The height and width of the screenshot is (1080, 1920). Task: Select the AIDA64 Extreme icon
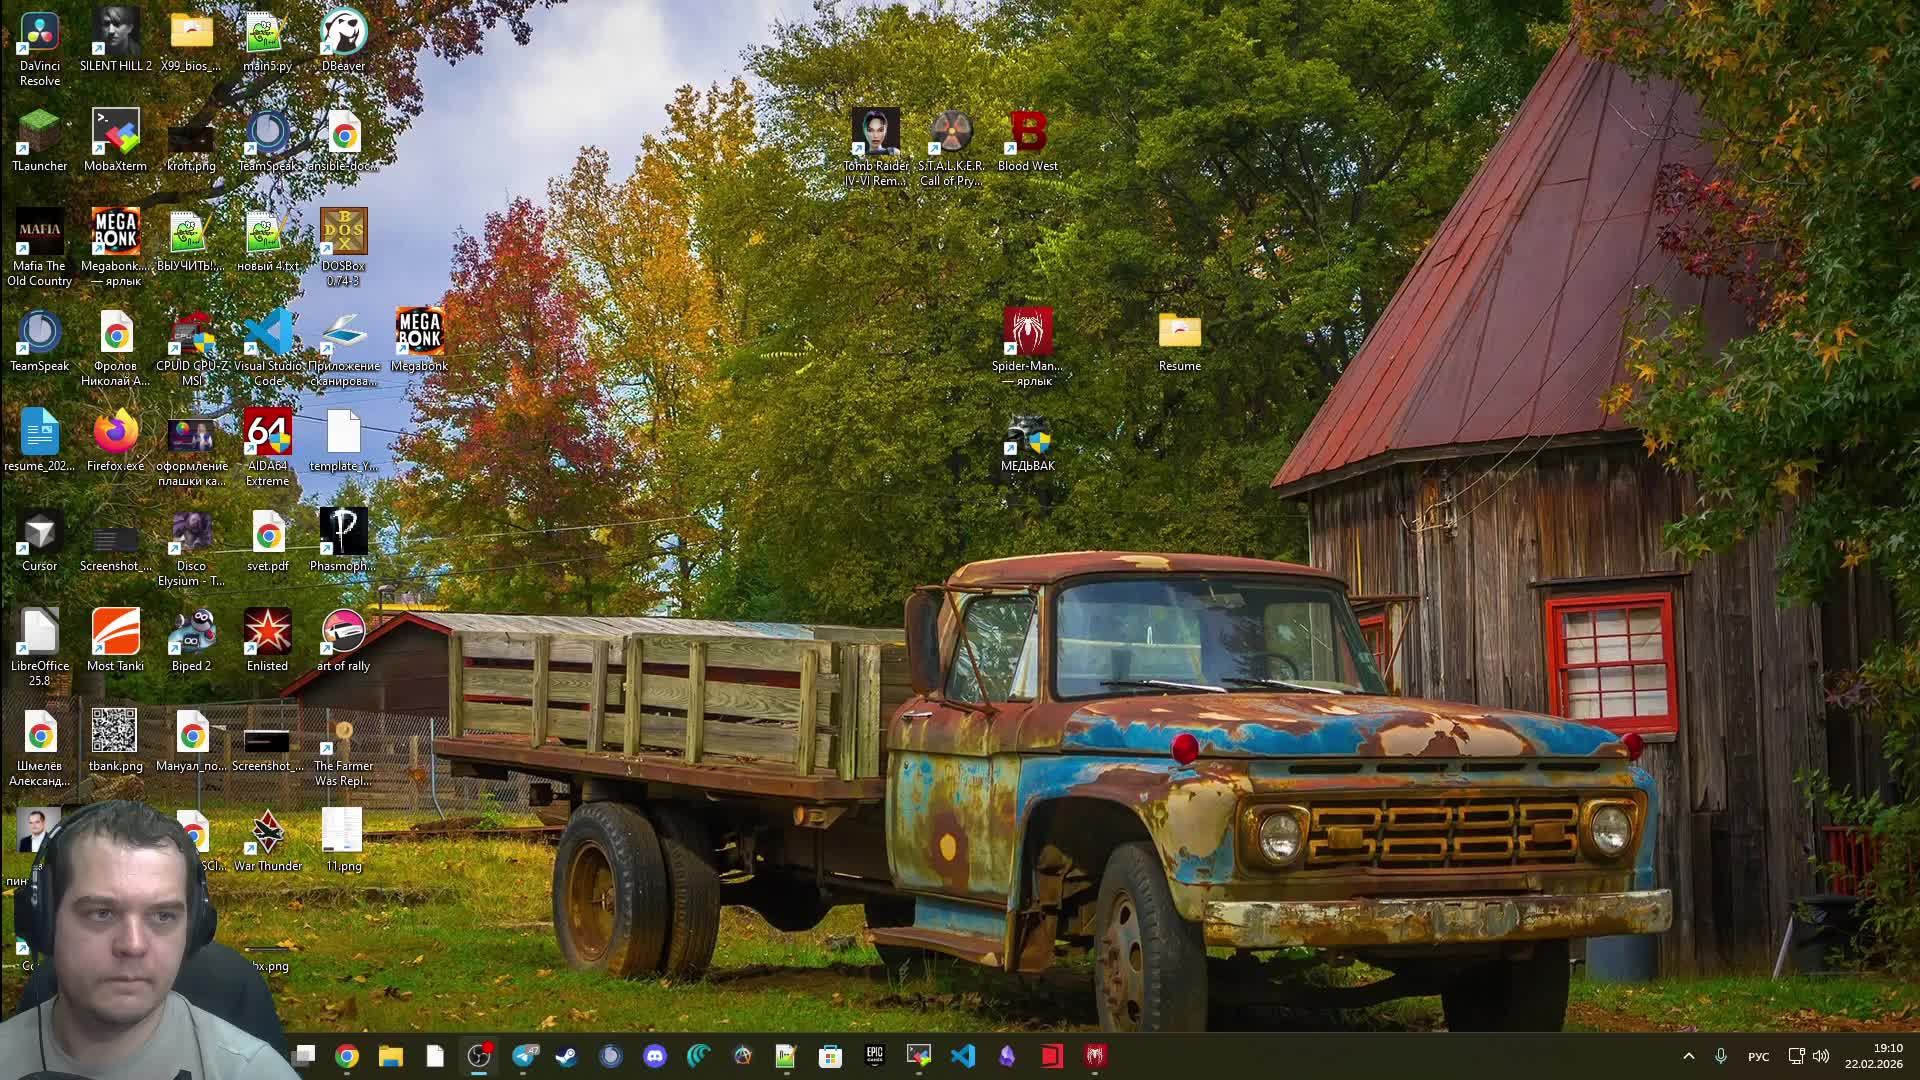[x=268, y=433]
